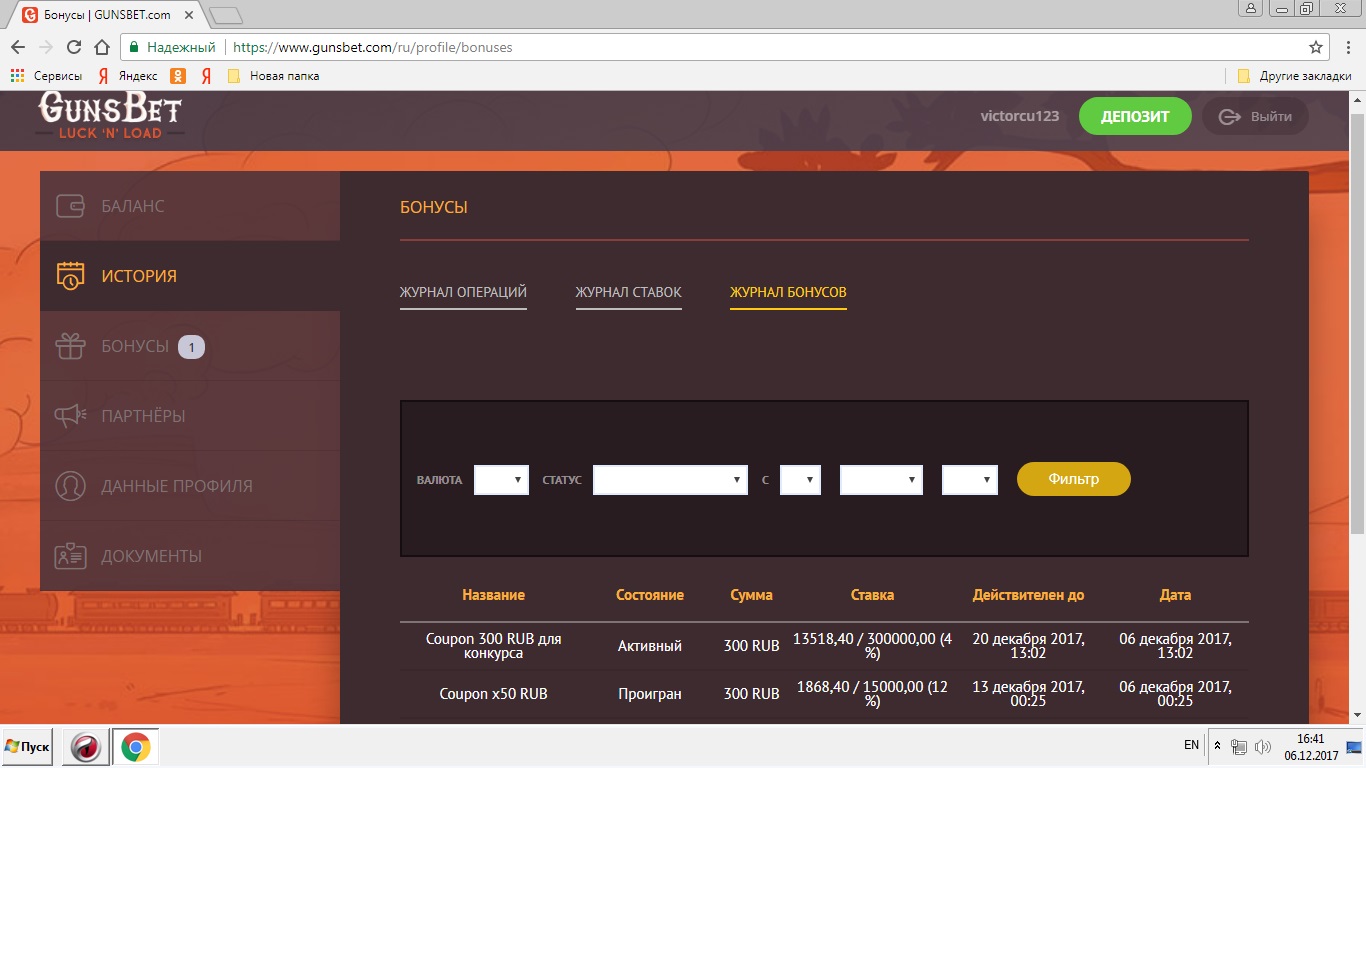Select the Журнал бонусов tab
Screen dimensions: 1366x960
pyautogui.click(x=788, y=293)
